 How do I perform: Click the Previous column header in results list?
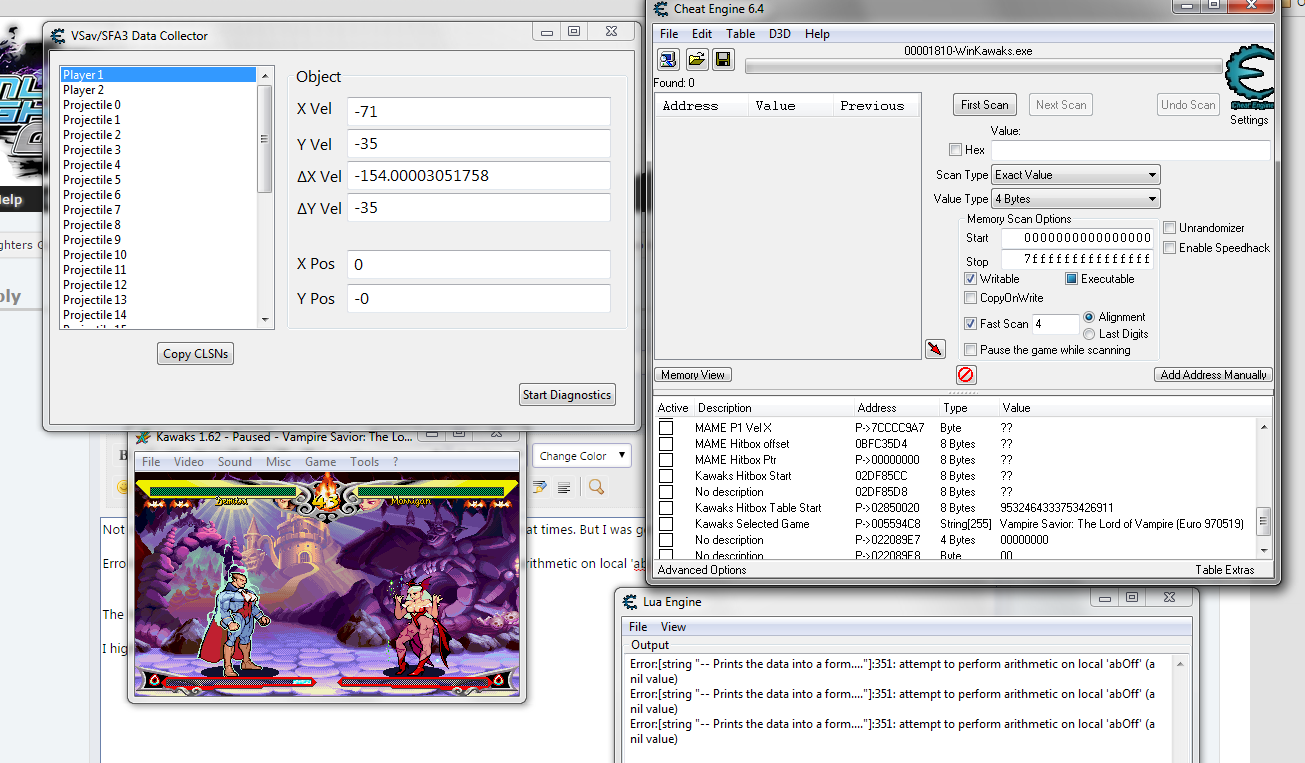(877, 105)
